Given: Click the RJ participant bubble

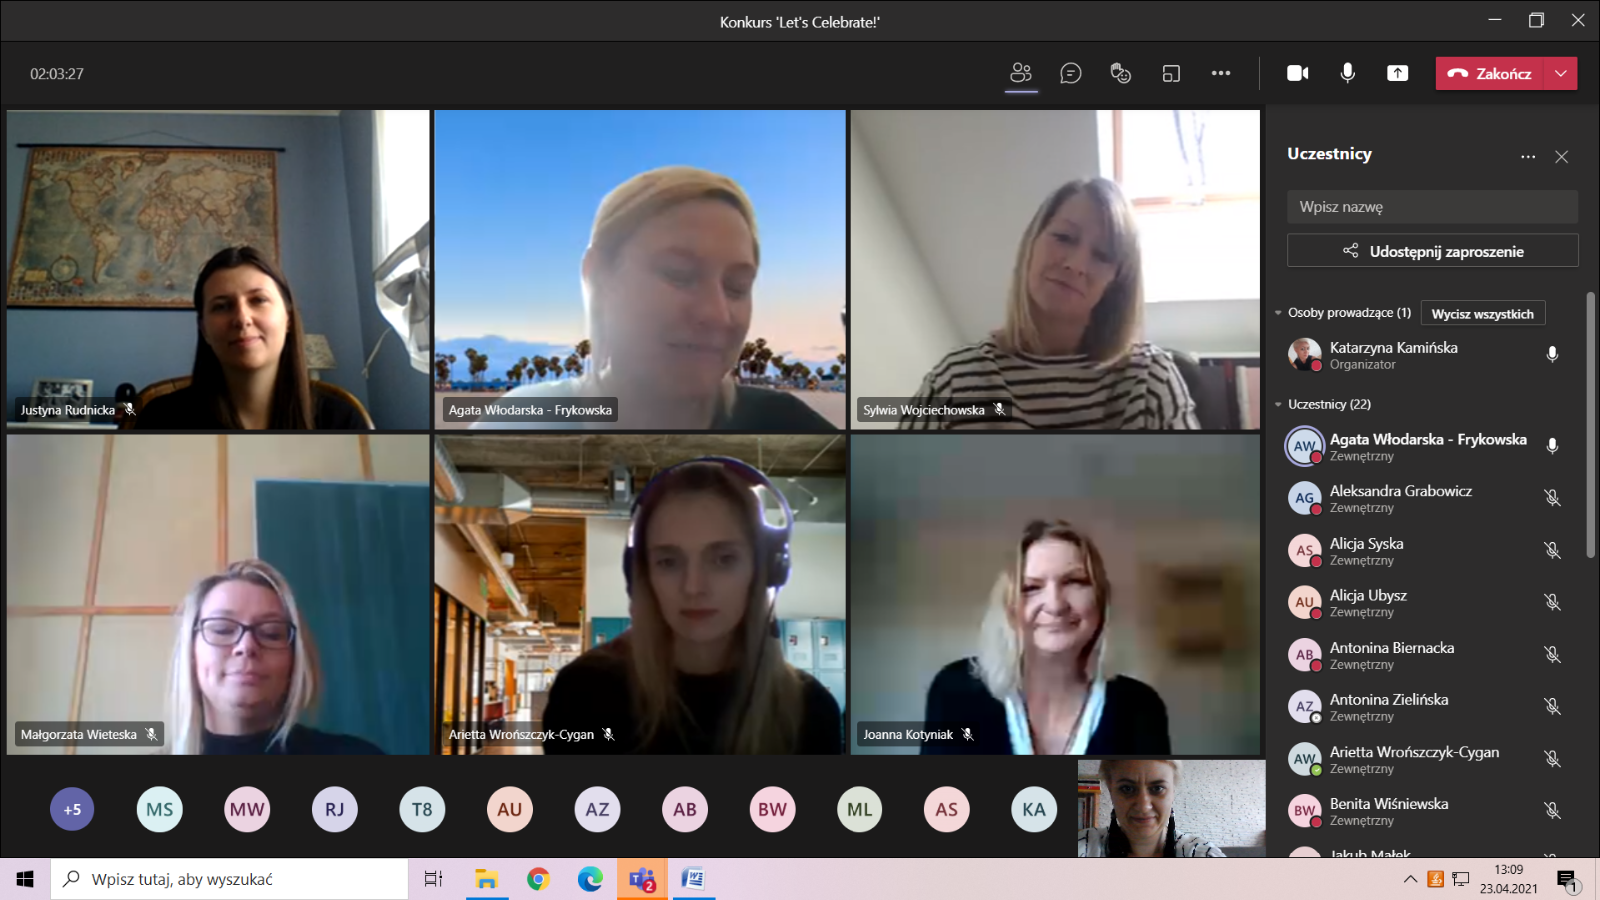Looking at the screenshot, I should click(x=335, y=809).
